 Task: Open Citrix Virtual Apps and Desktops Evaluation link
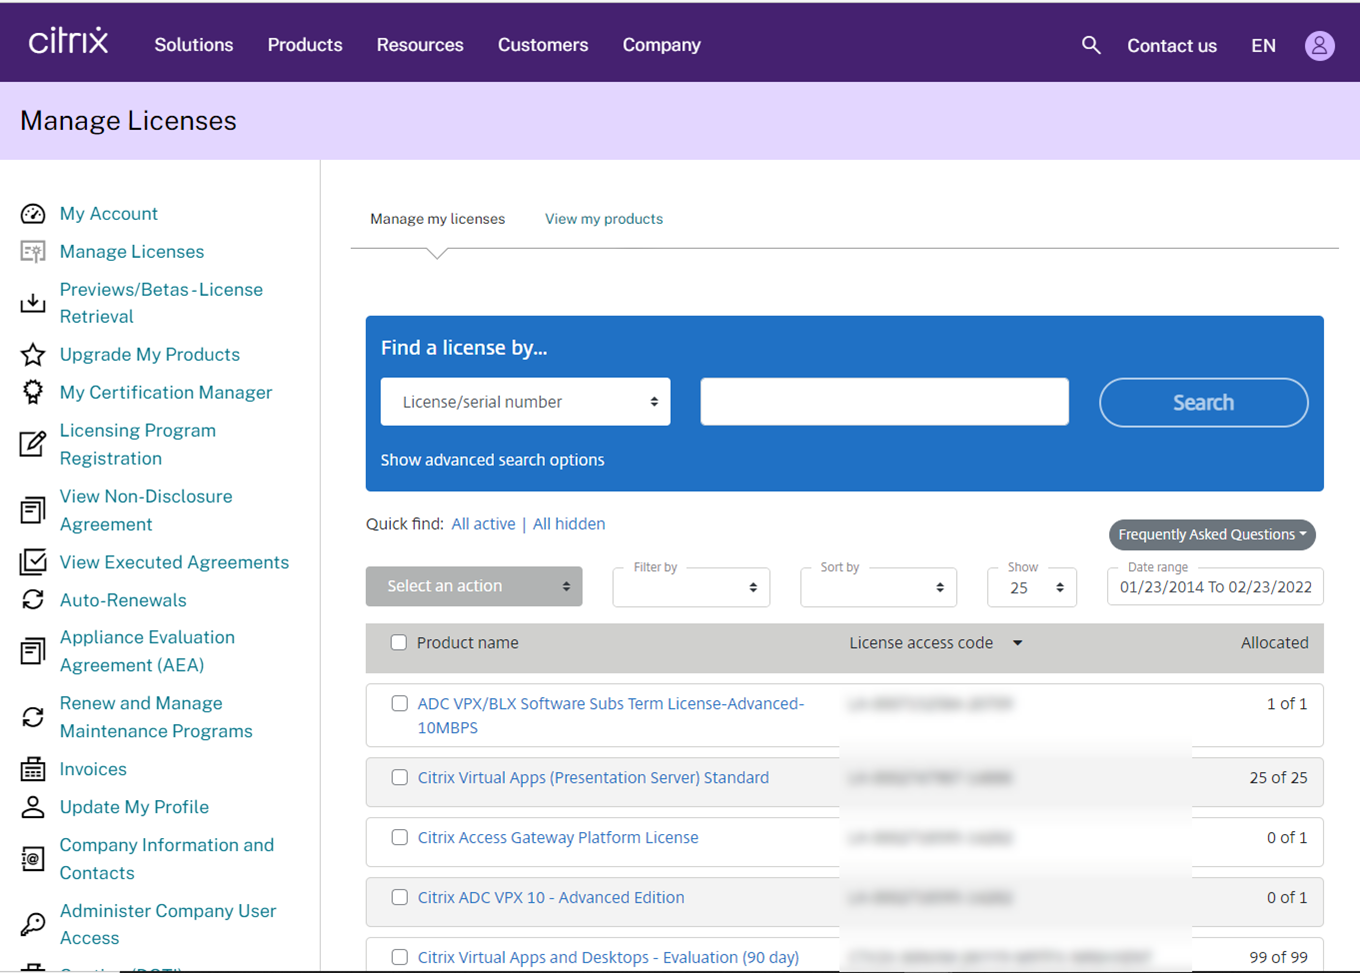click(608, 958)
